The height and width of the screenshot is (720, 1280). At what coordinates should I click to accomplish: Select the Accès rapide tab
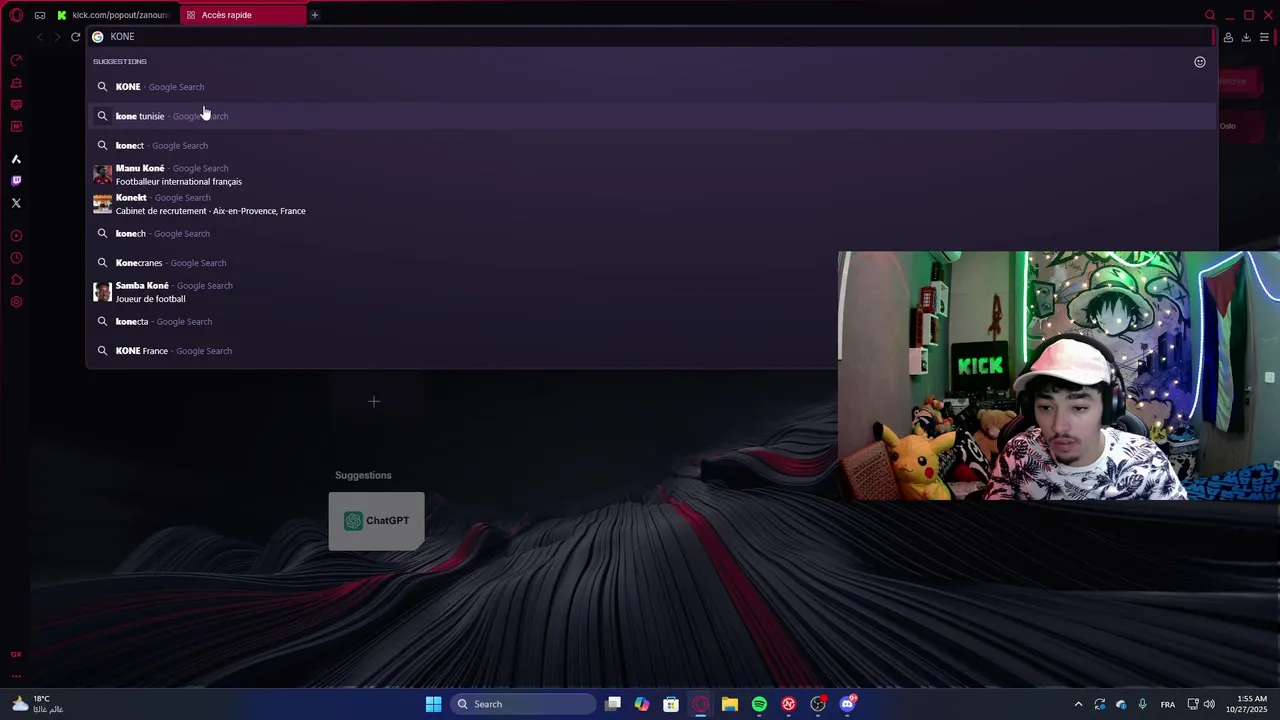coord(243,15)
